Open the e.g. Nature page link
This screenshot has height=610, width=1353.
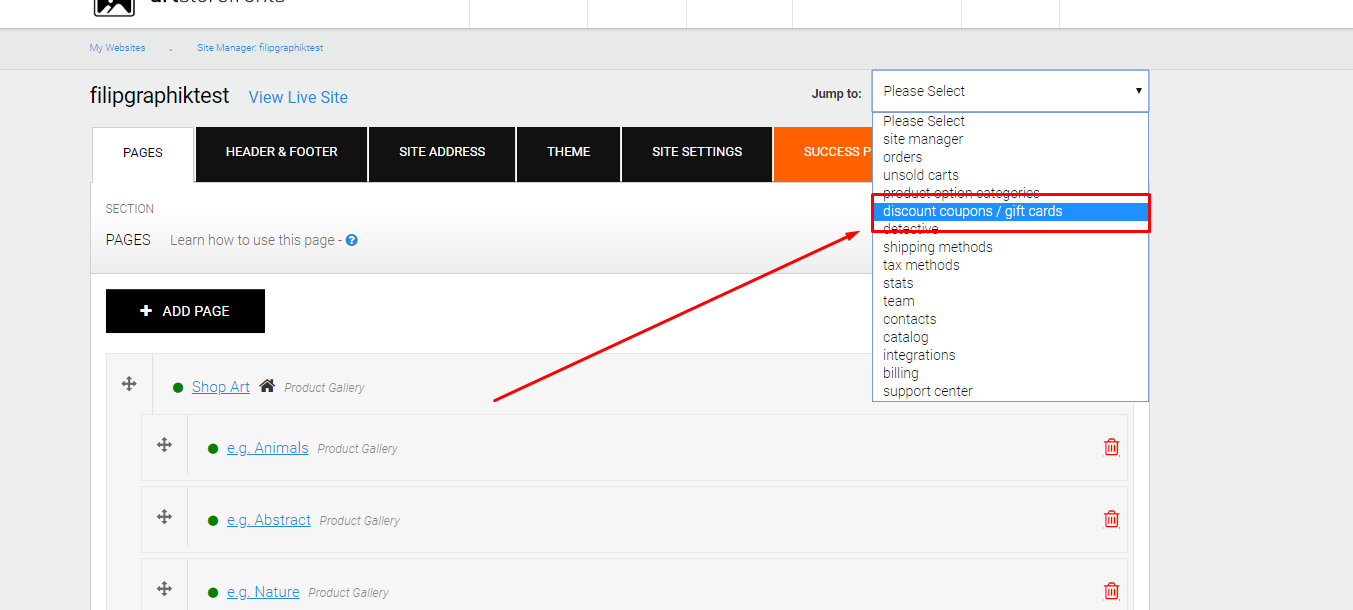coord(263,592)
